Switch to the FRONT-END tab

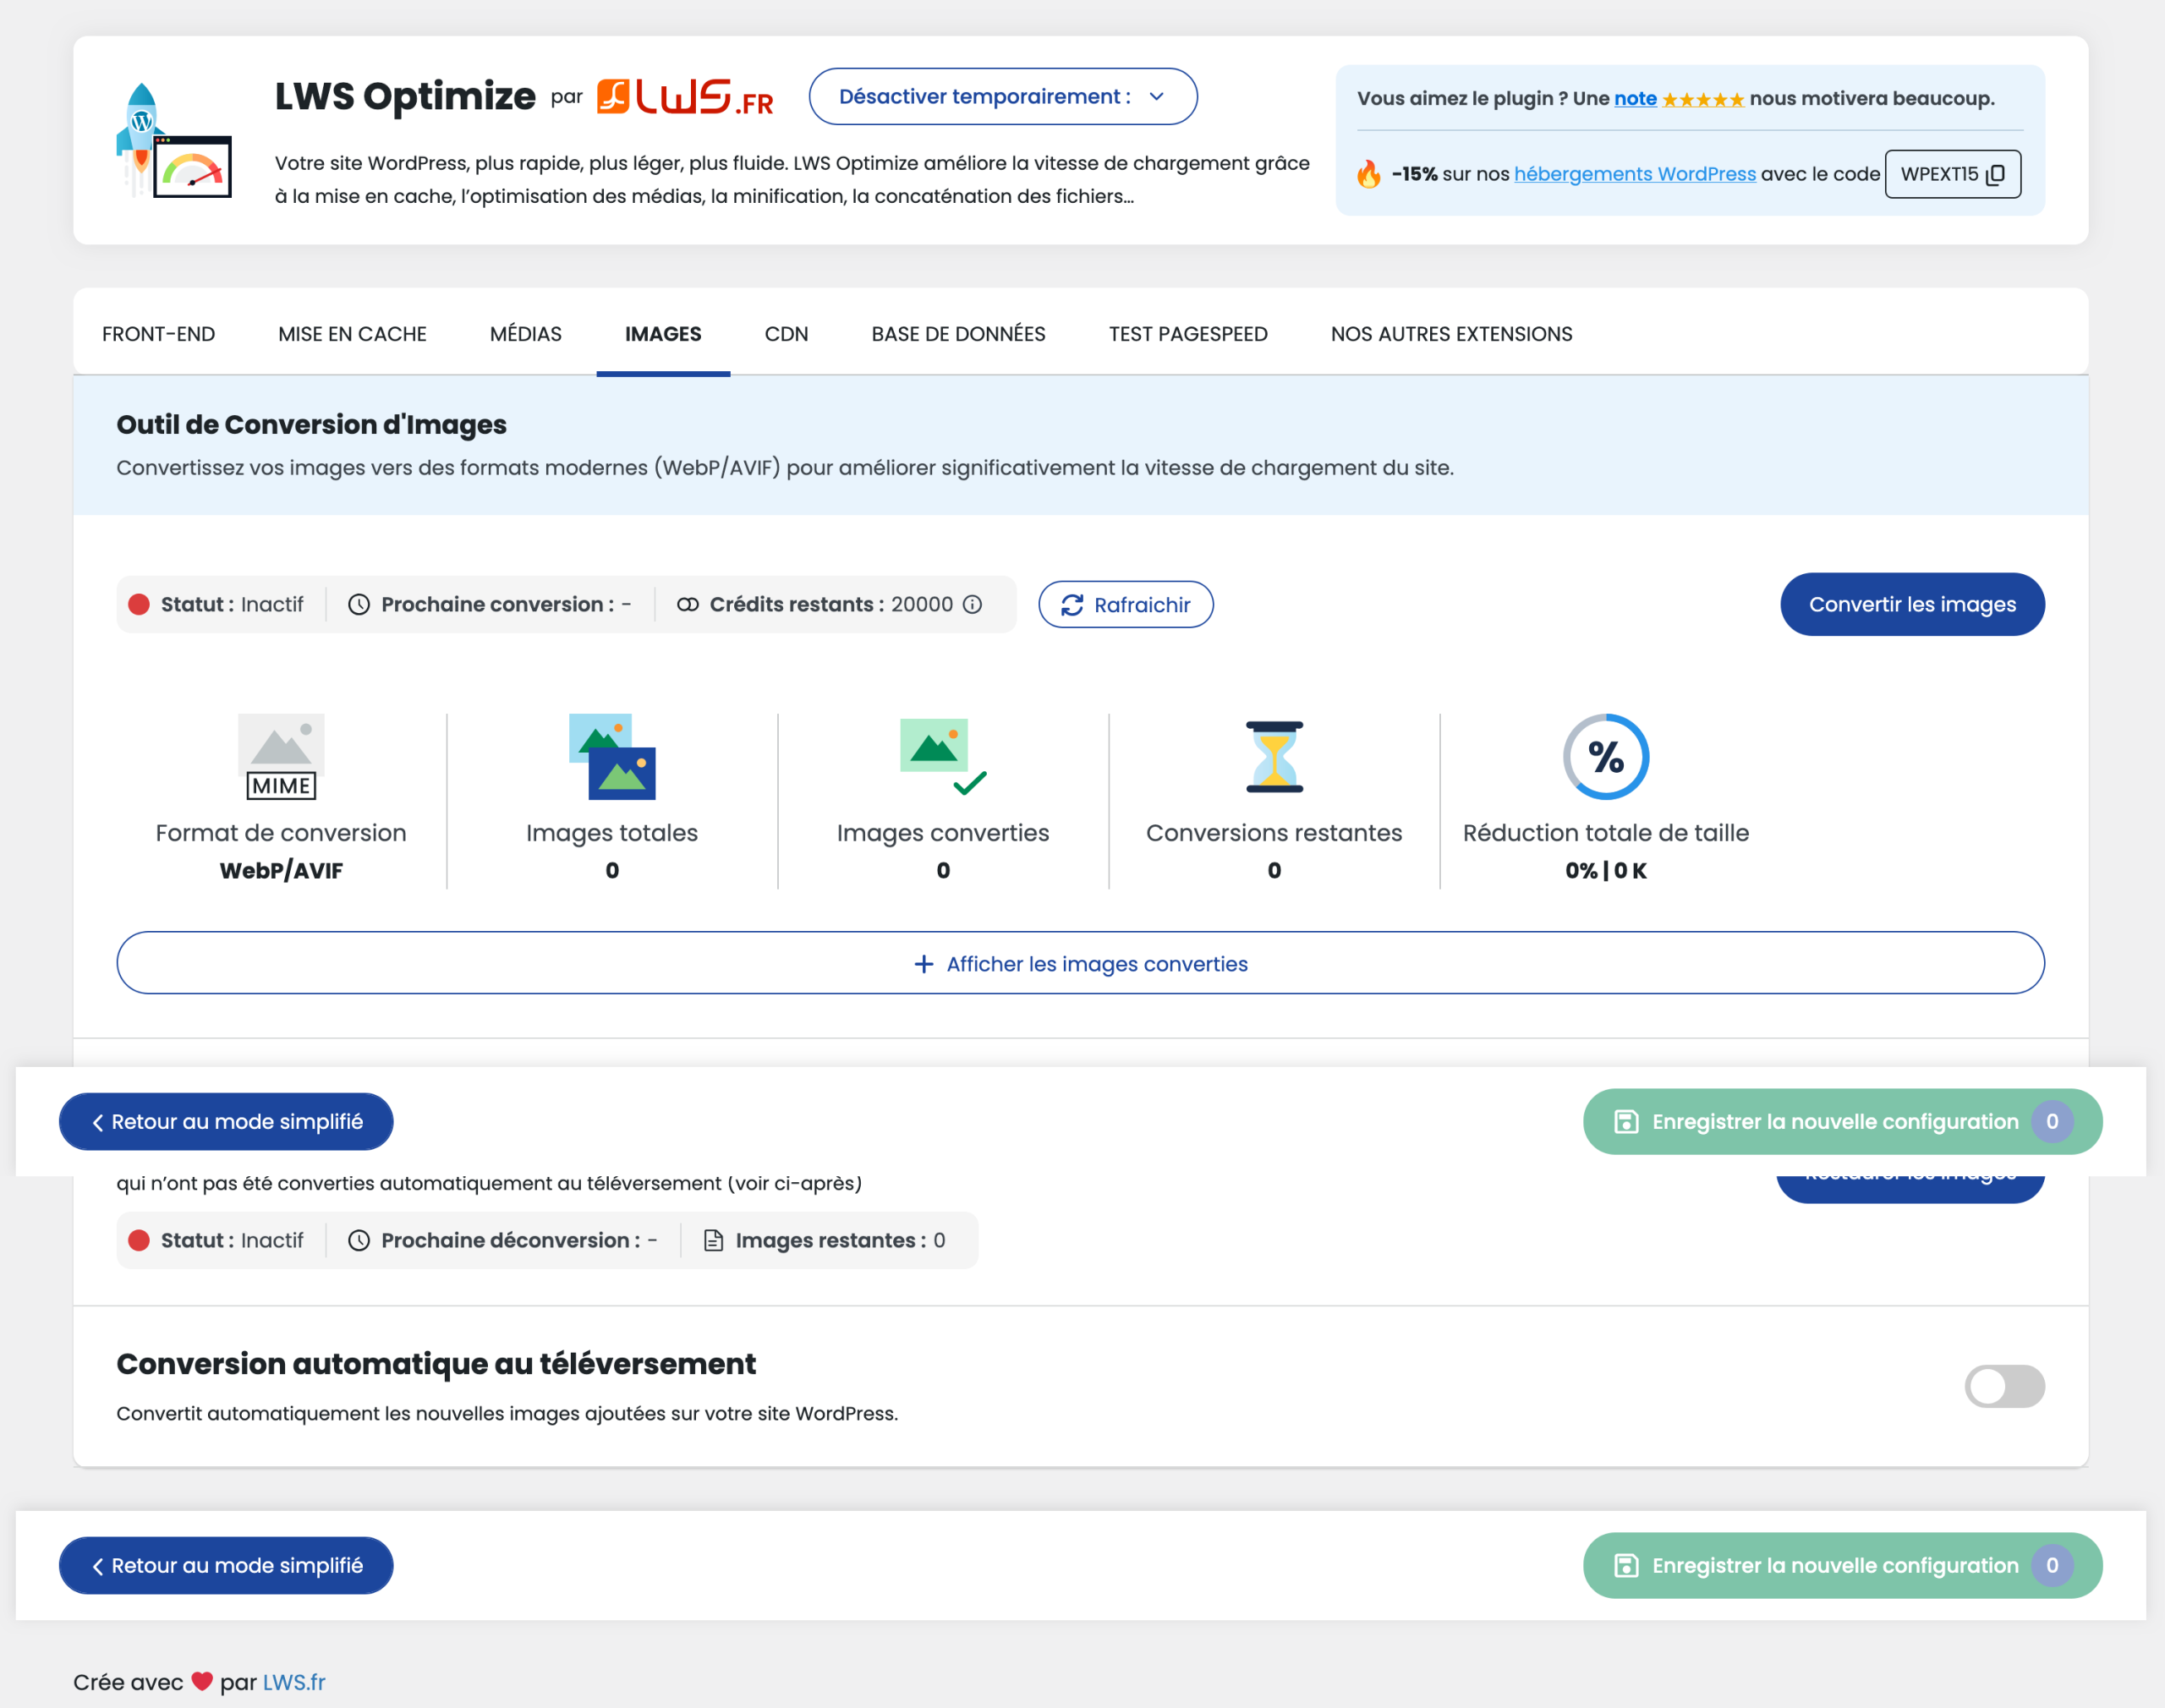point(159,334)
